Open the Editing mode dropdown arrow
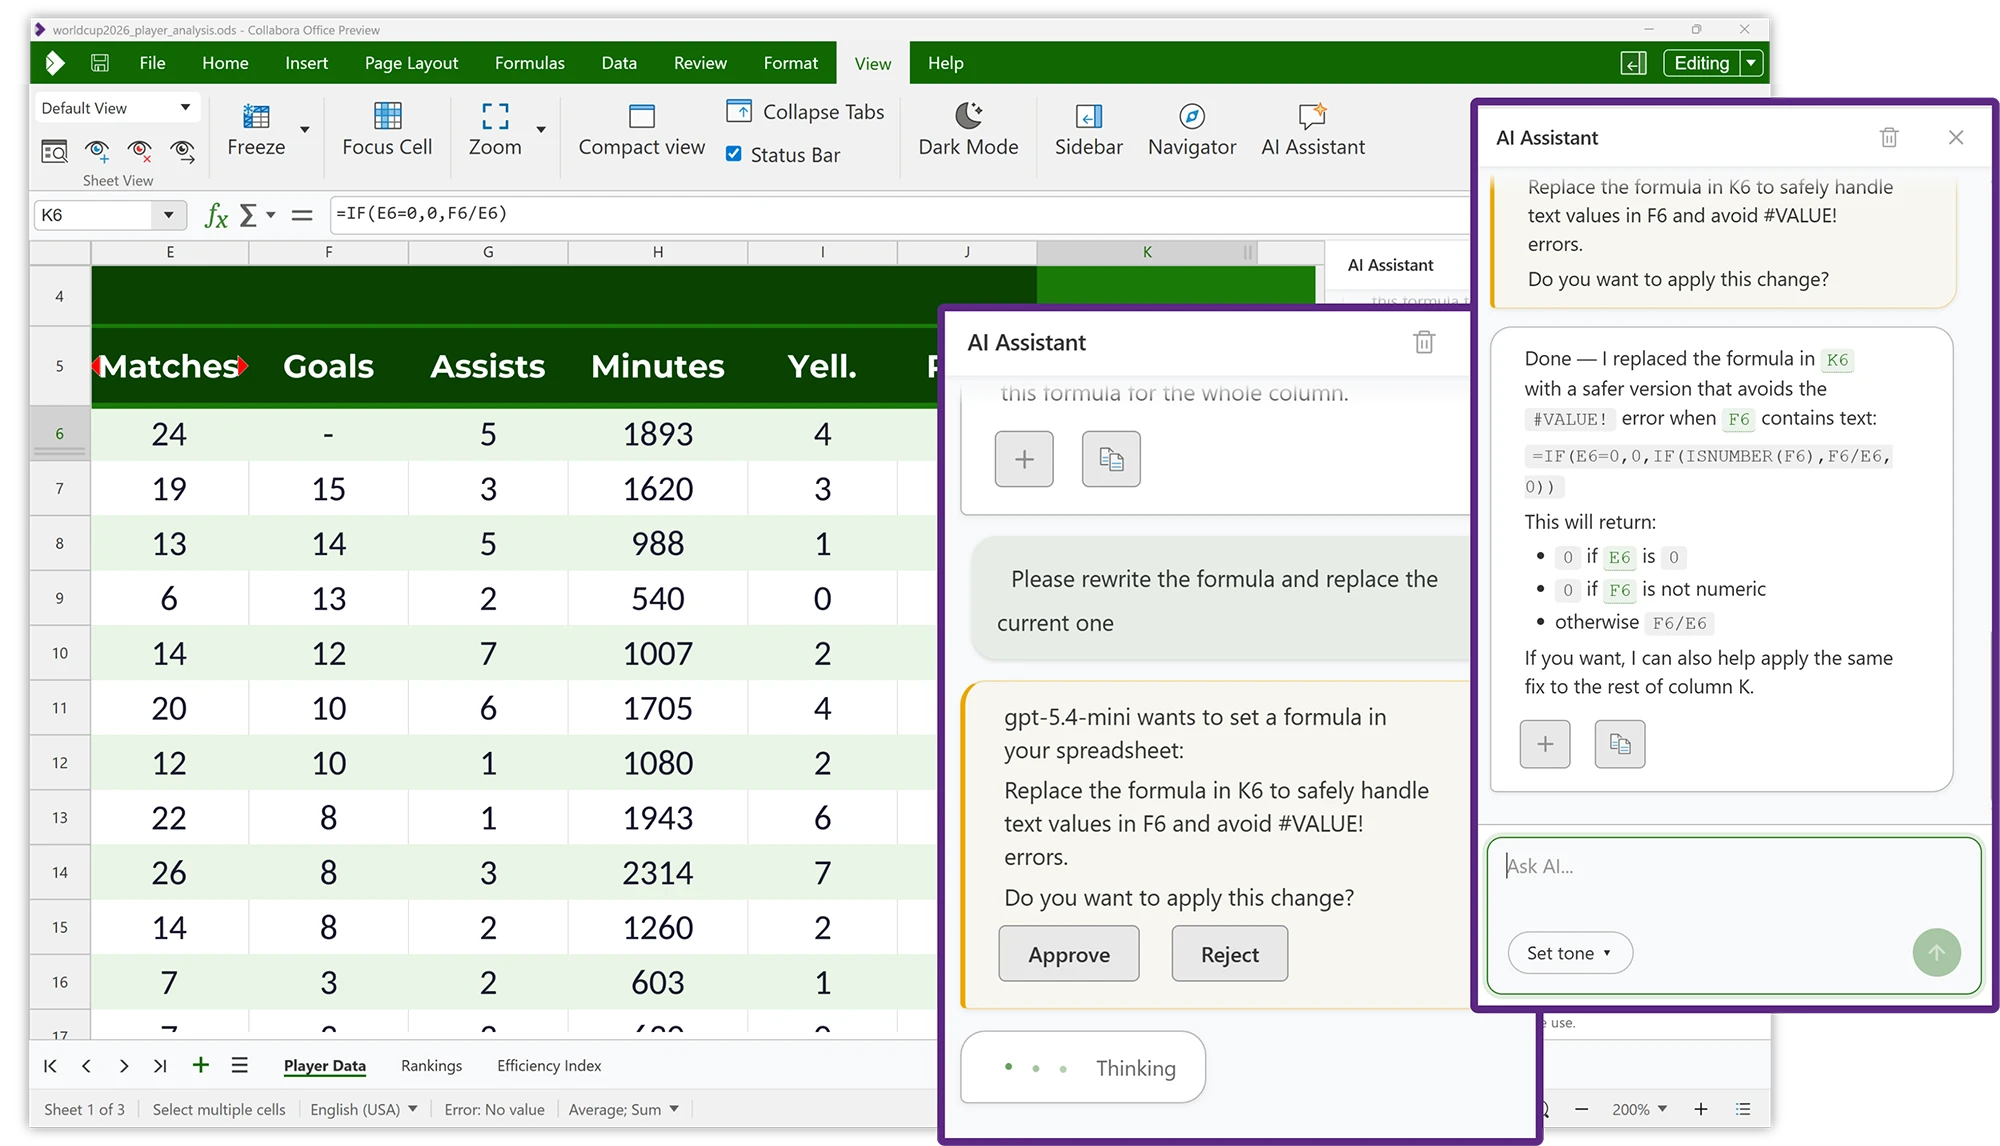2000x1146 pixels. click(x=1751, y=63)
